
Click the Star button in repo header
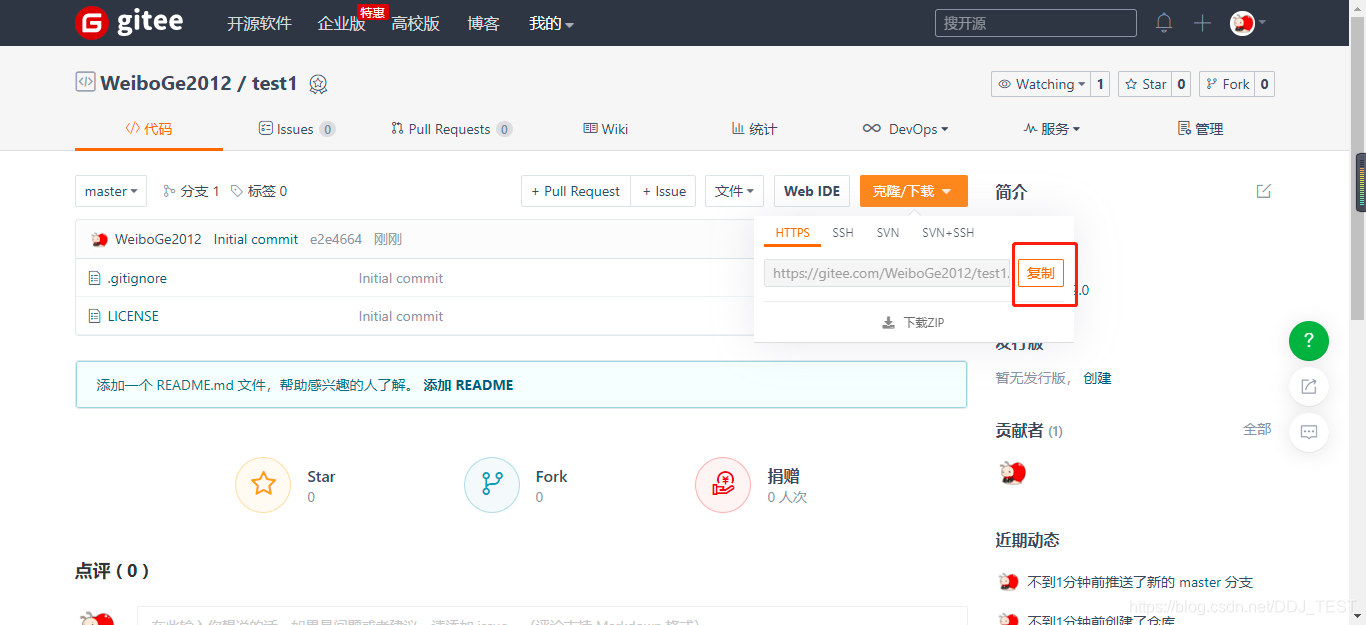click(x=1145, y=84)
